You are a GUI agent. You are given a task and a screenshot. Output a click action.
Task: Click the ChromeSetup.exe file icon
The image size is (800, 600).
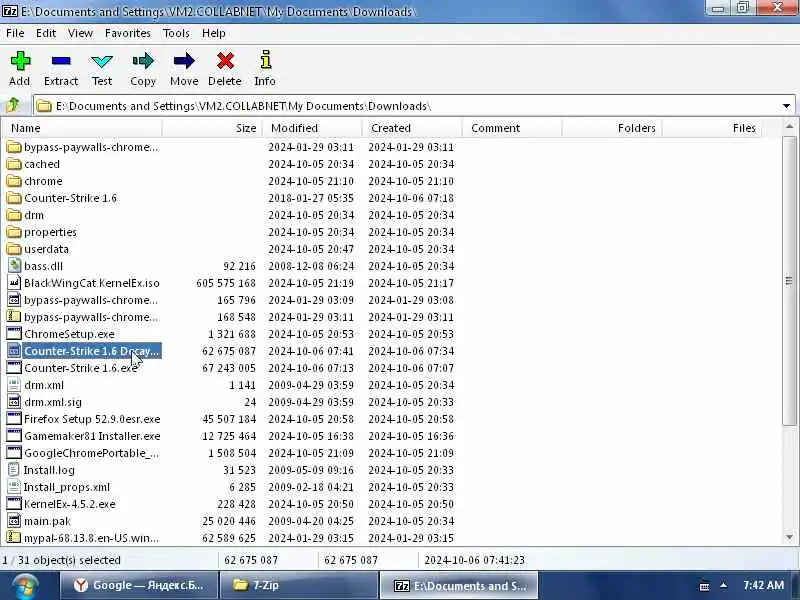tap(14, 334)
